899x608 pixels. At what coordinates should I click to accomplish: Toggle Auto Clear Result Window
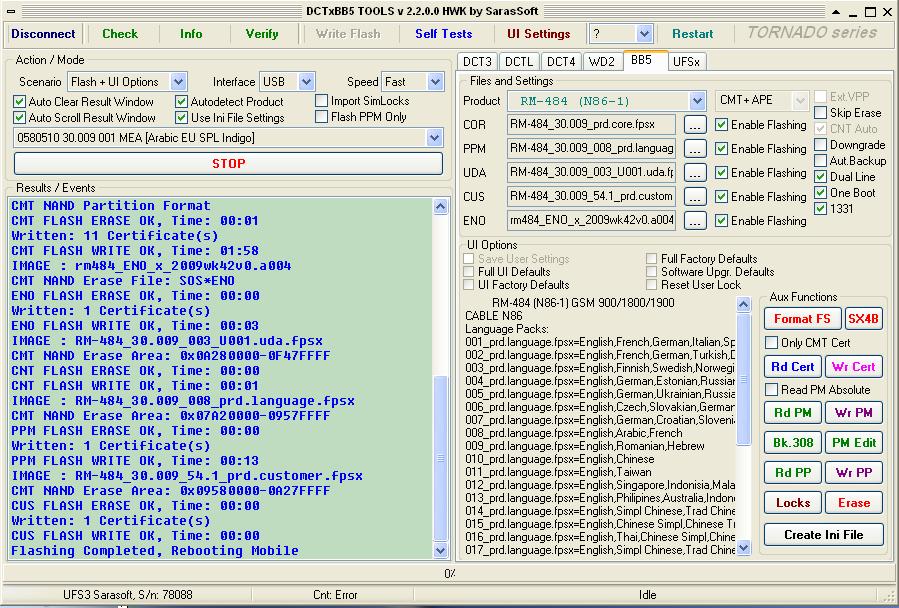tap(19, 102)
